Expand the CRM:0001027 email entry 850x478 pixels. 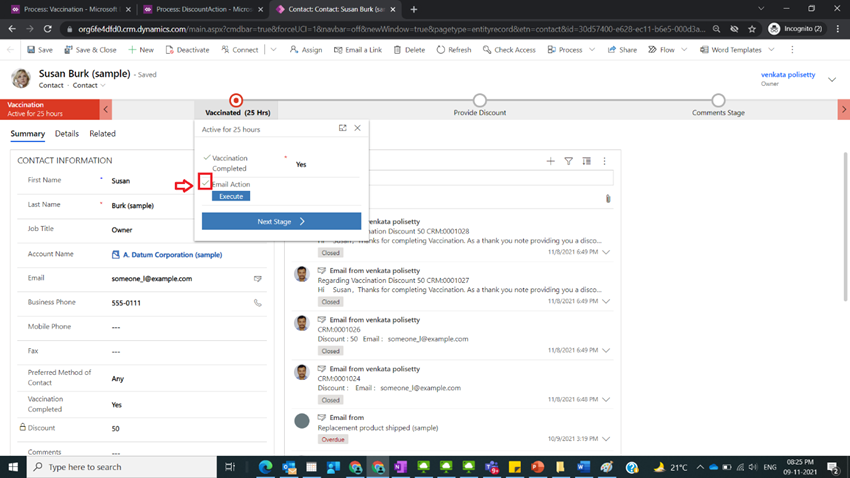606,301
